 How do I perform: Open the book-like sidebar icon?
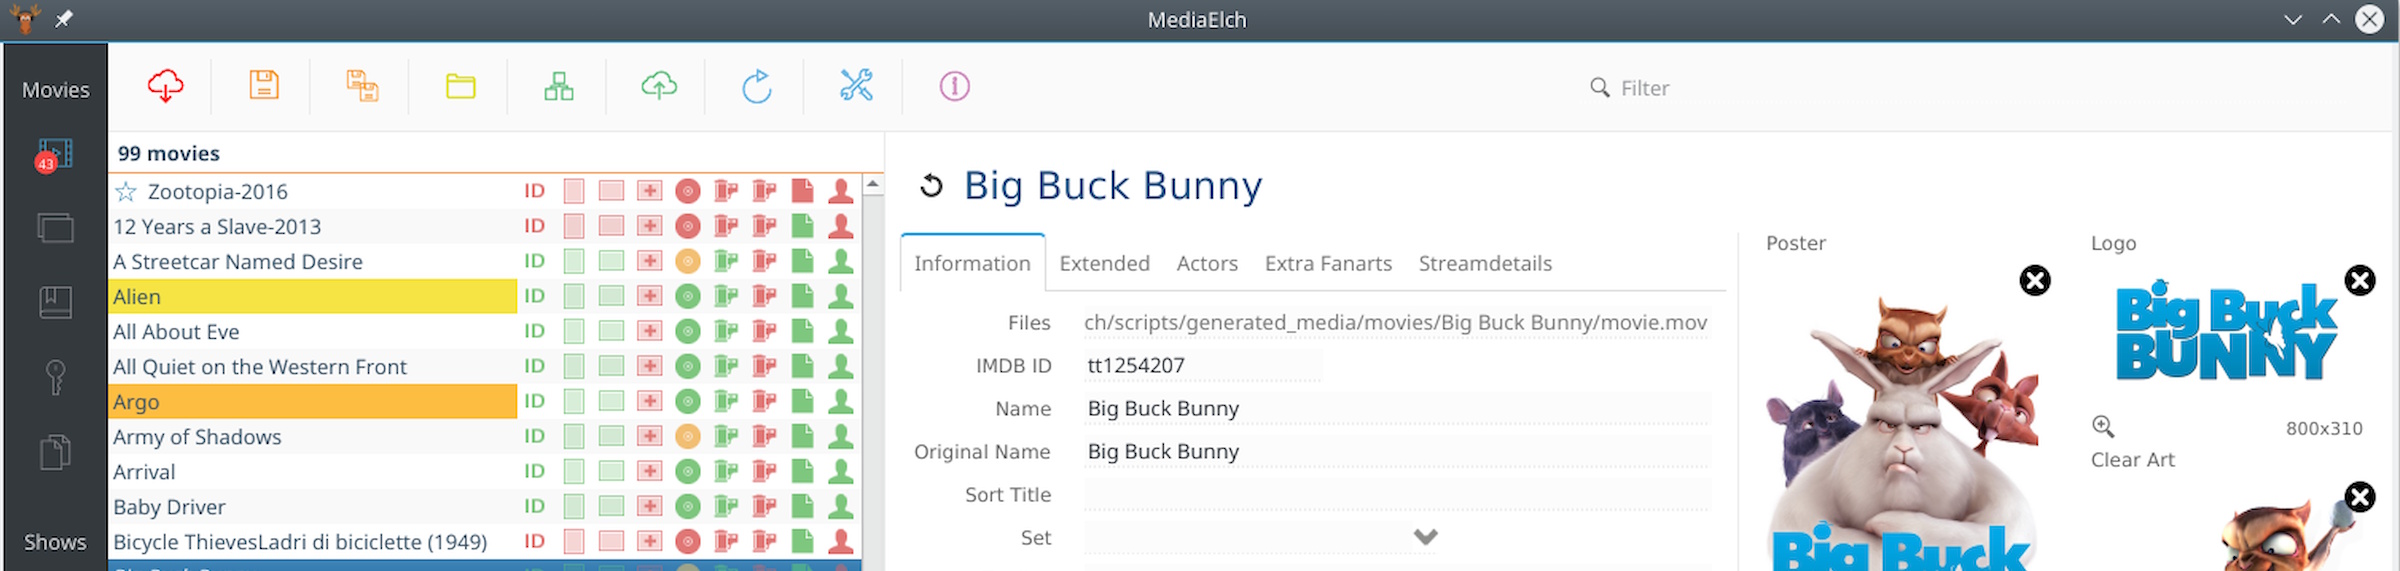click(55, 302)
